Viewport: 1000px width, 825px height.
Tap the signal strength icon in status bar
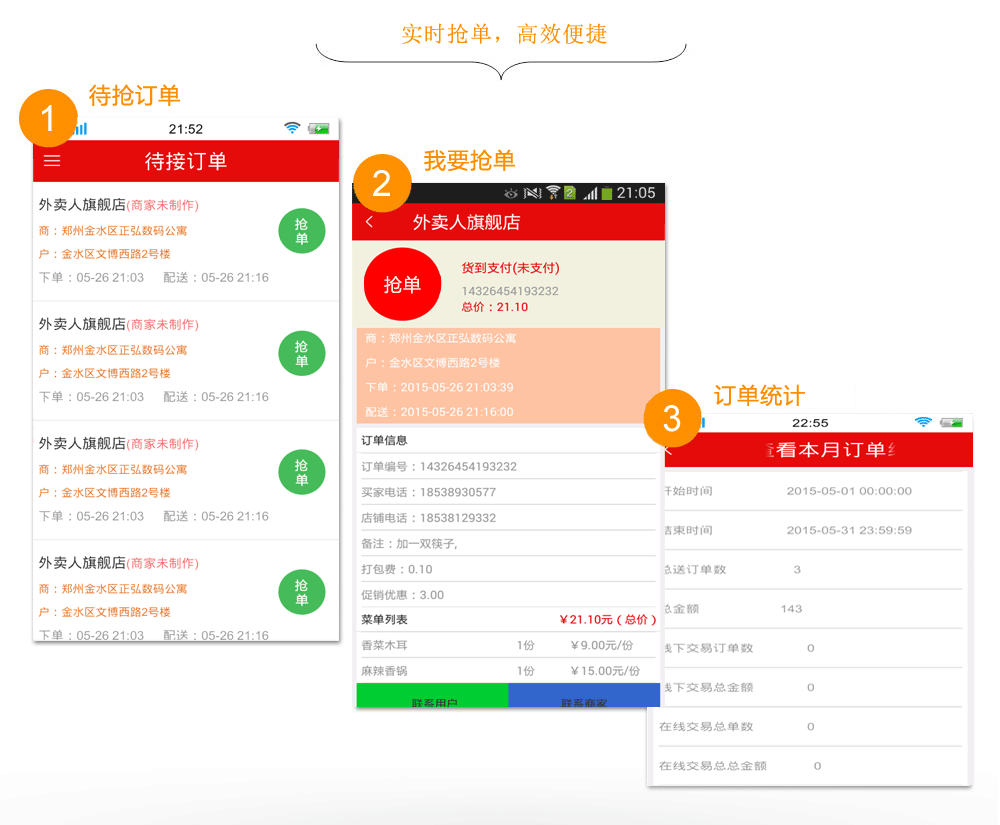[589, 192]
